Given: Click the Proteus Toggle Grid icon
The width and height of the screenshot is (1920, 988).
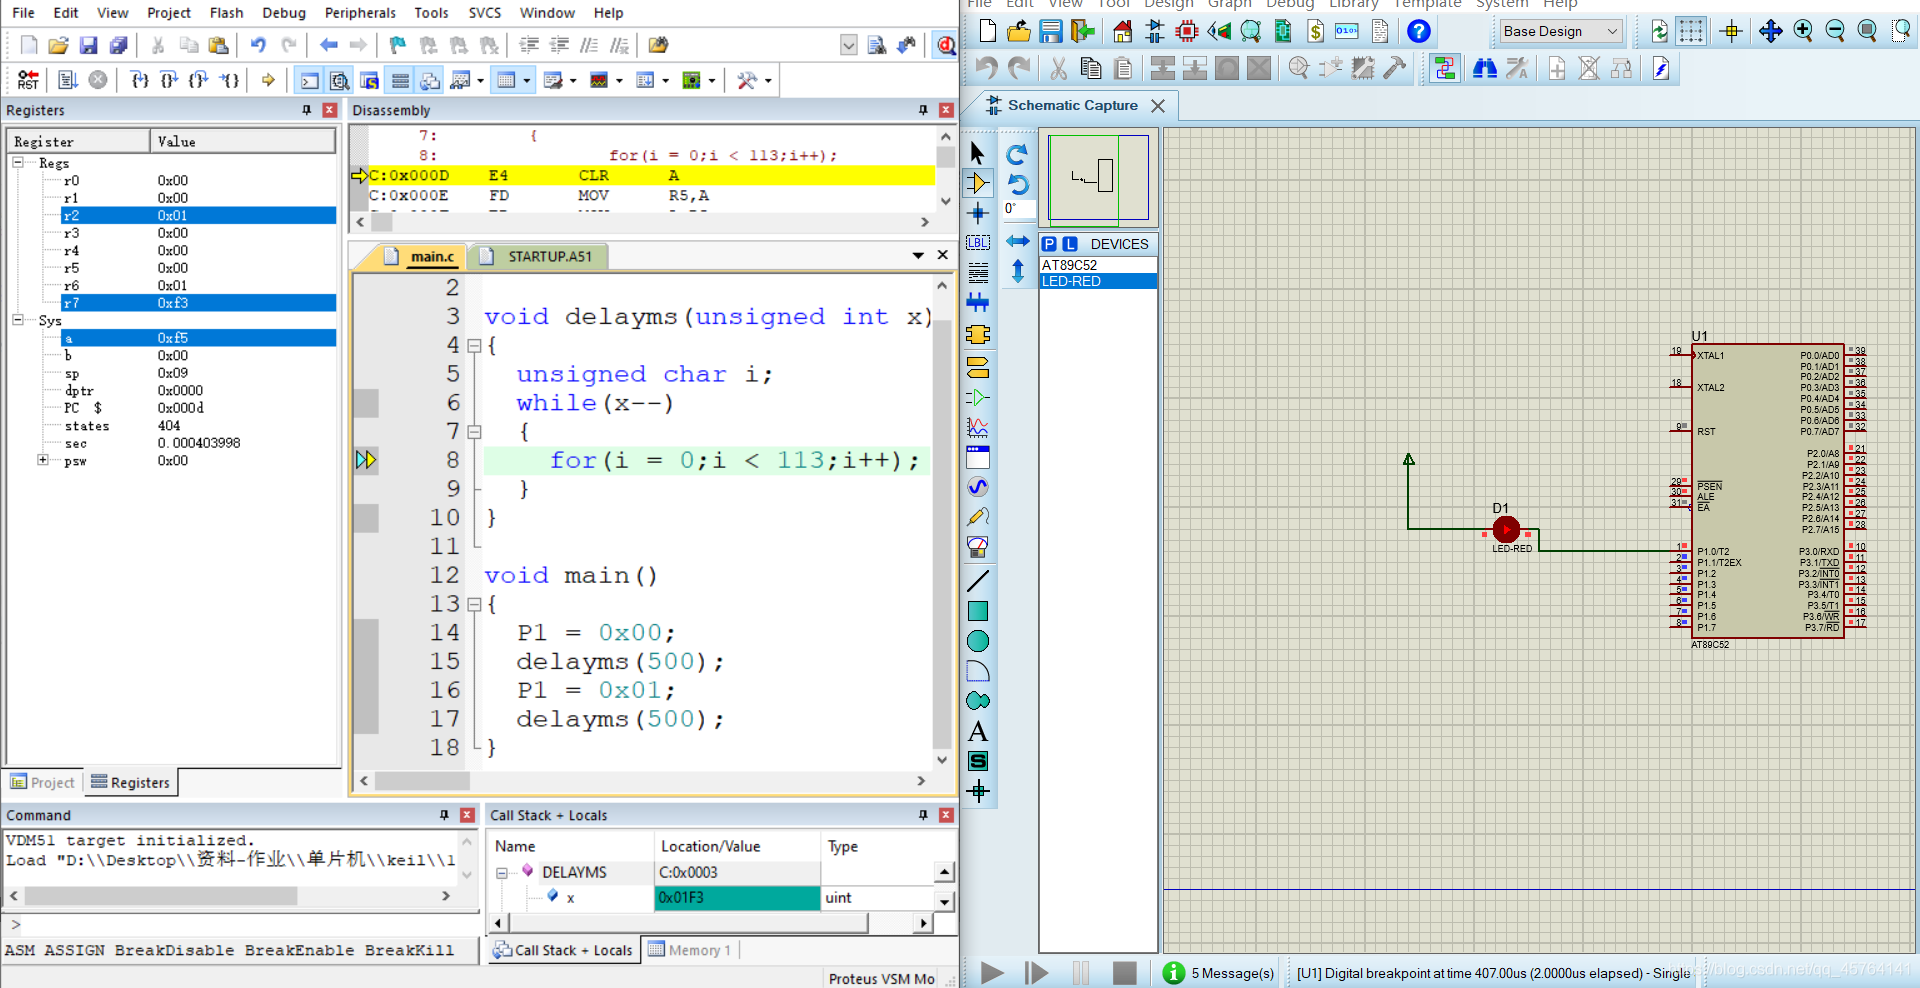Looking at the screenshot, I should [1691, 31].
